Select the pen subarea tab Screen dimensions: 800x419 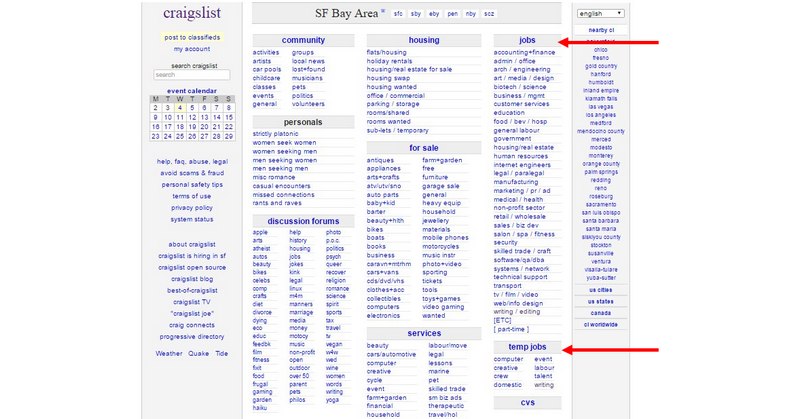coord(453,14)
